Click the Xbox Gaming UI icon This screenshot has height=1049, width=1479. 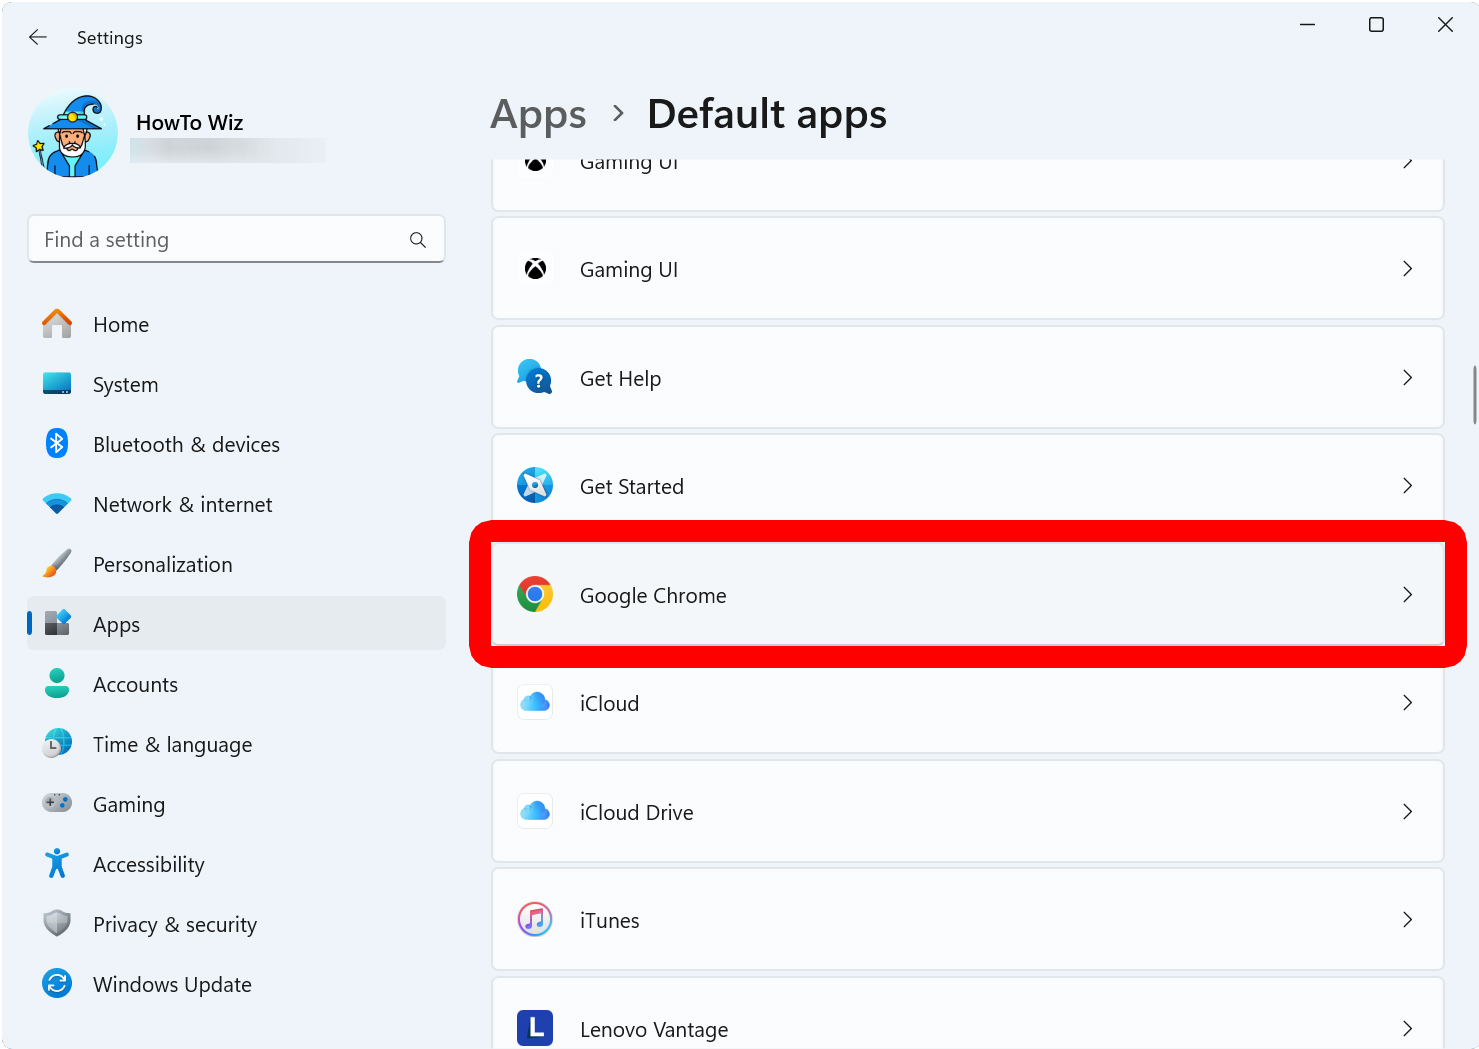[536, 269]
